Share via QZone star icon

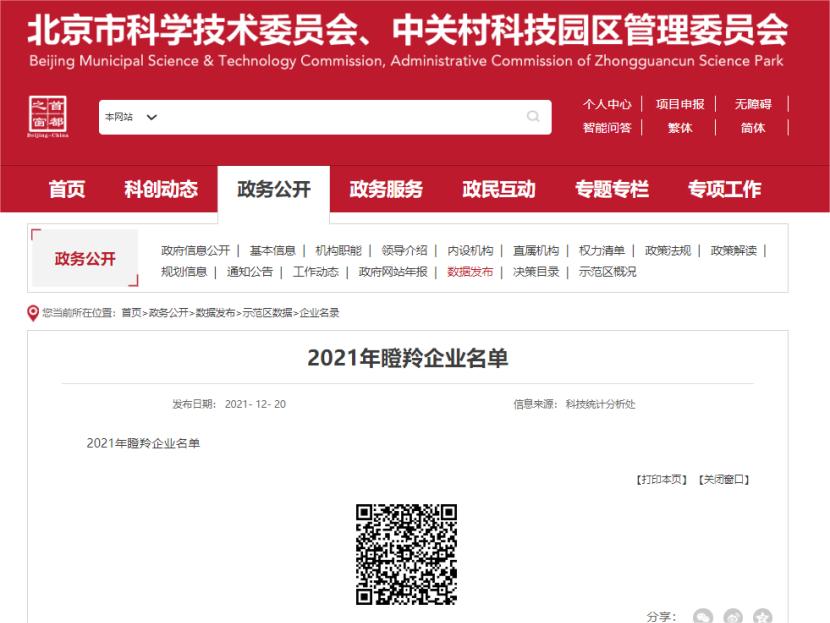763,617
